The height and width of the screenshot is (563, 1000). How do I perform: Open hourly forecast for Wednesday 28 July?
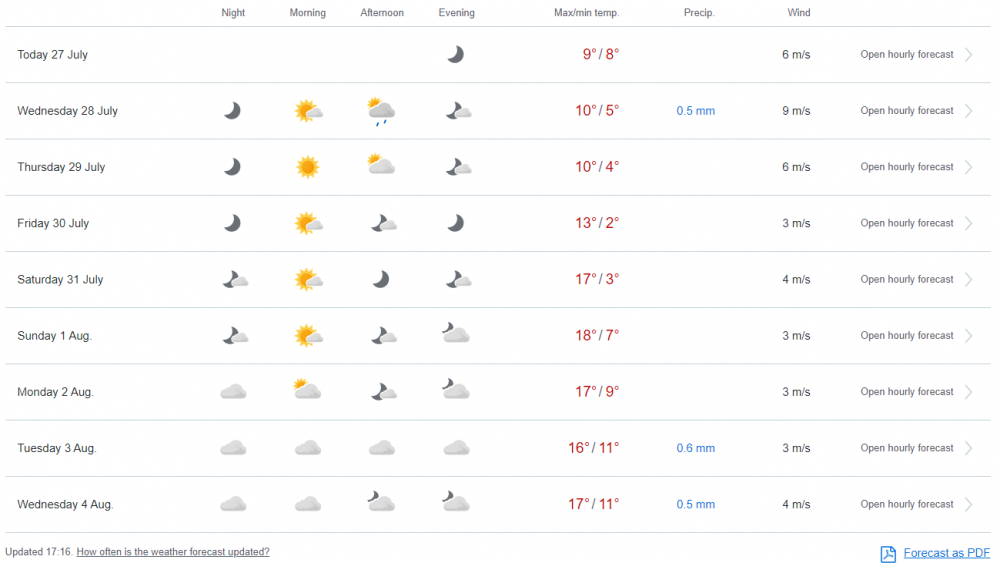pos(907,111)
